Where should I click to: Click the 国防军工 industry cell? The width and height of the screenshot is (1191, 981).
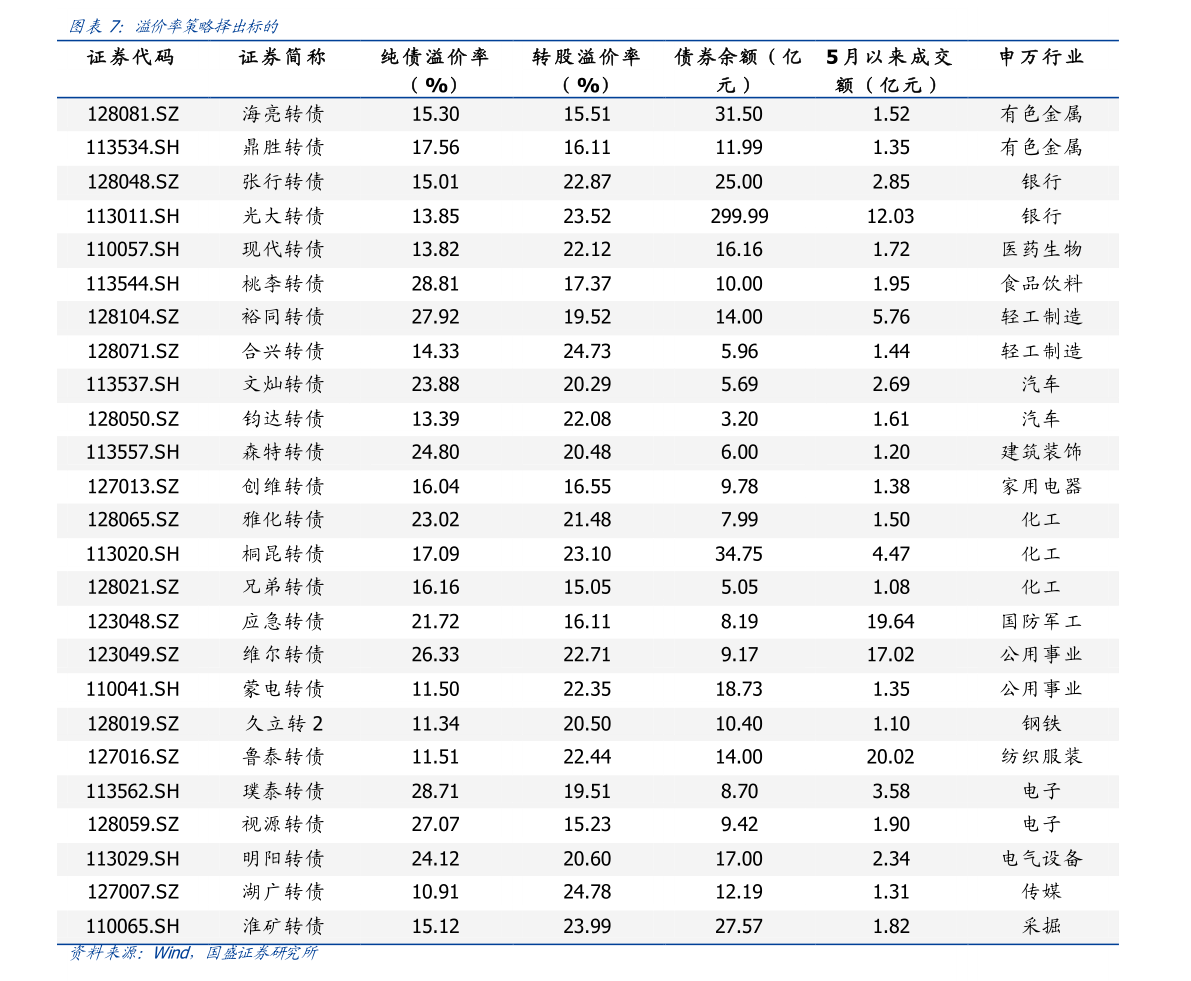pos(1041,622)
